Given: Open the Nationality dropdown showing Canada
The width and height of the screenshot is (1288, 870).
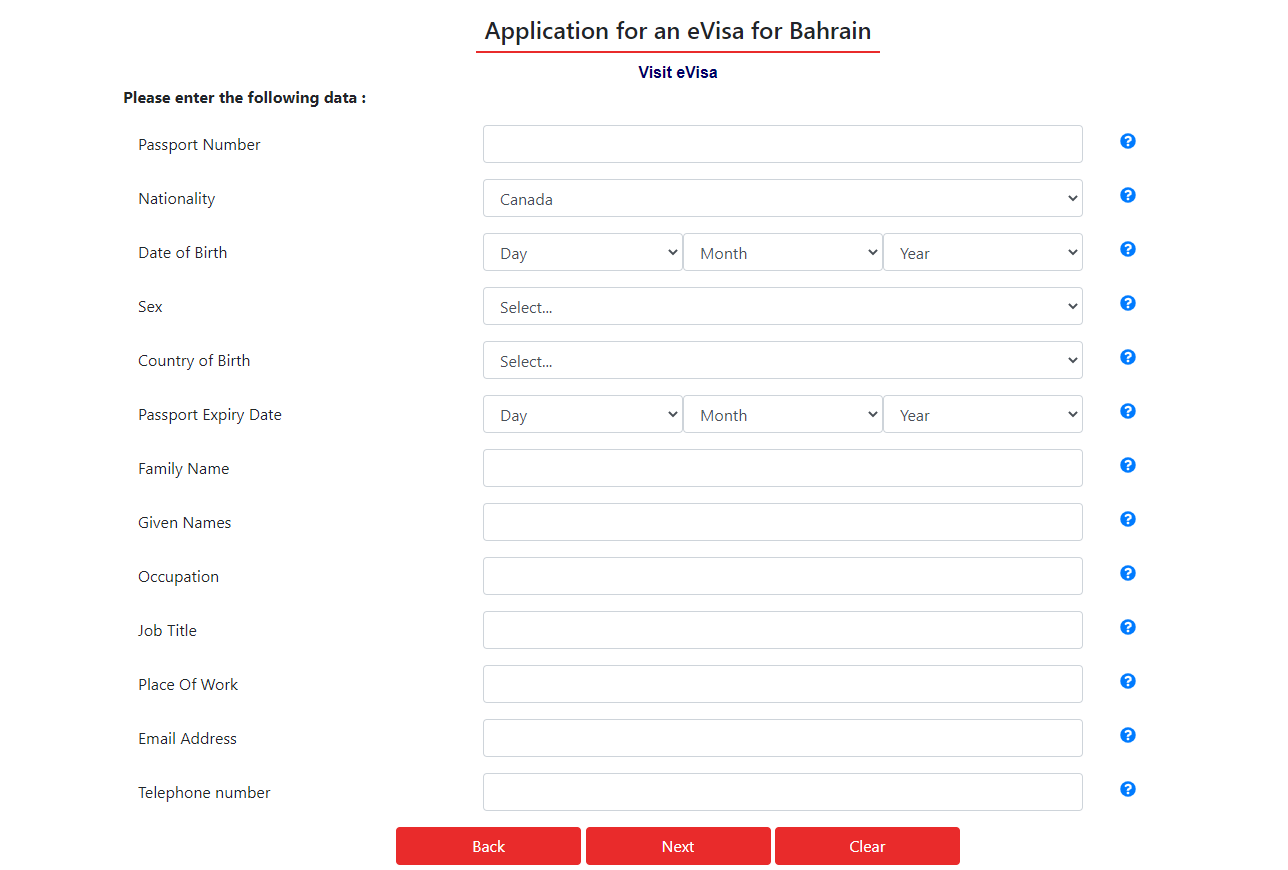Looking at the screenshot, I should [x=783, y=198].
